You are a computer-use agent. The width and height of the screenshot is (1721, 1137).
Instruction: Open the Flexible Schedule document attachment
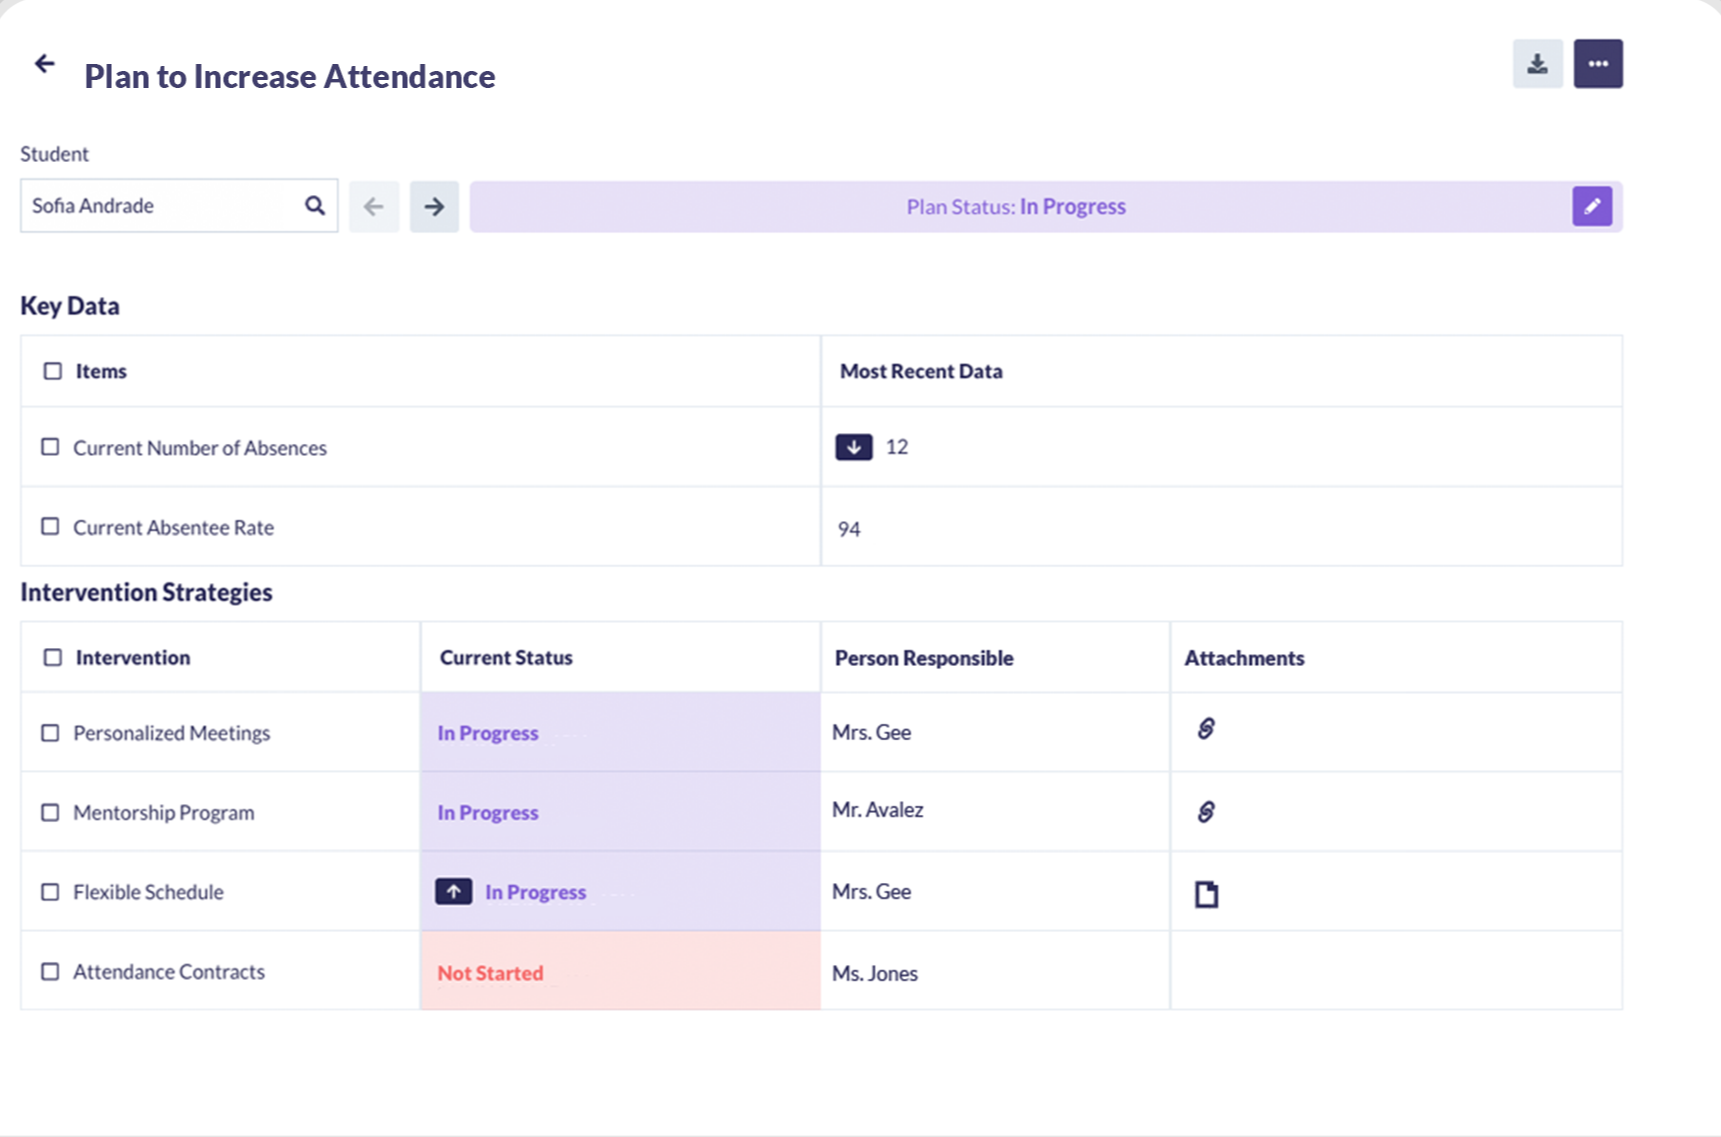[x=1206, y=894]
